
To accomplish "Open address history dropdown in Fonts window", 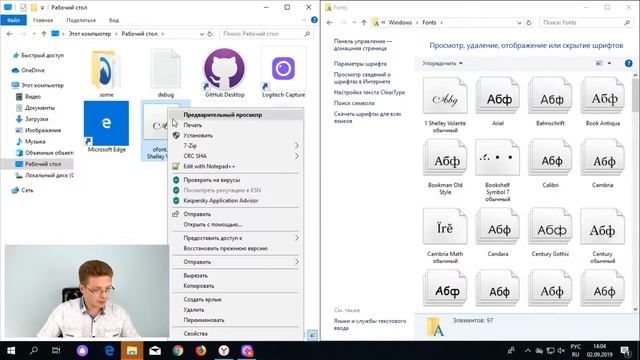I will (519, 23).
